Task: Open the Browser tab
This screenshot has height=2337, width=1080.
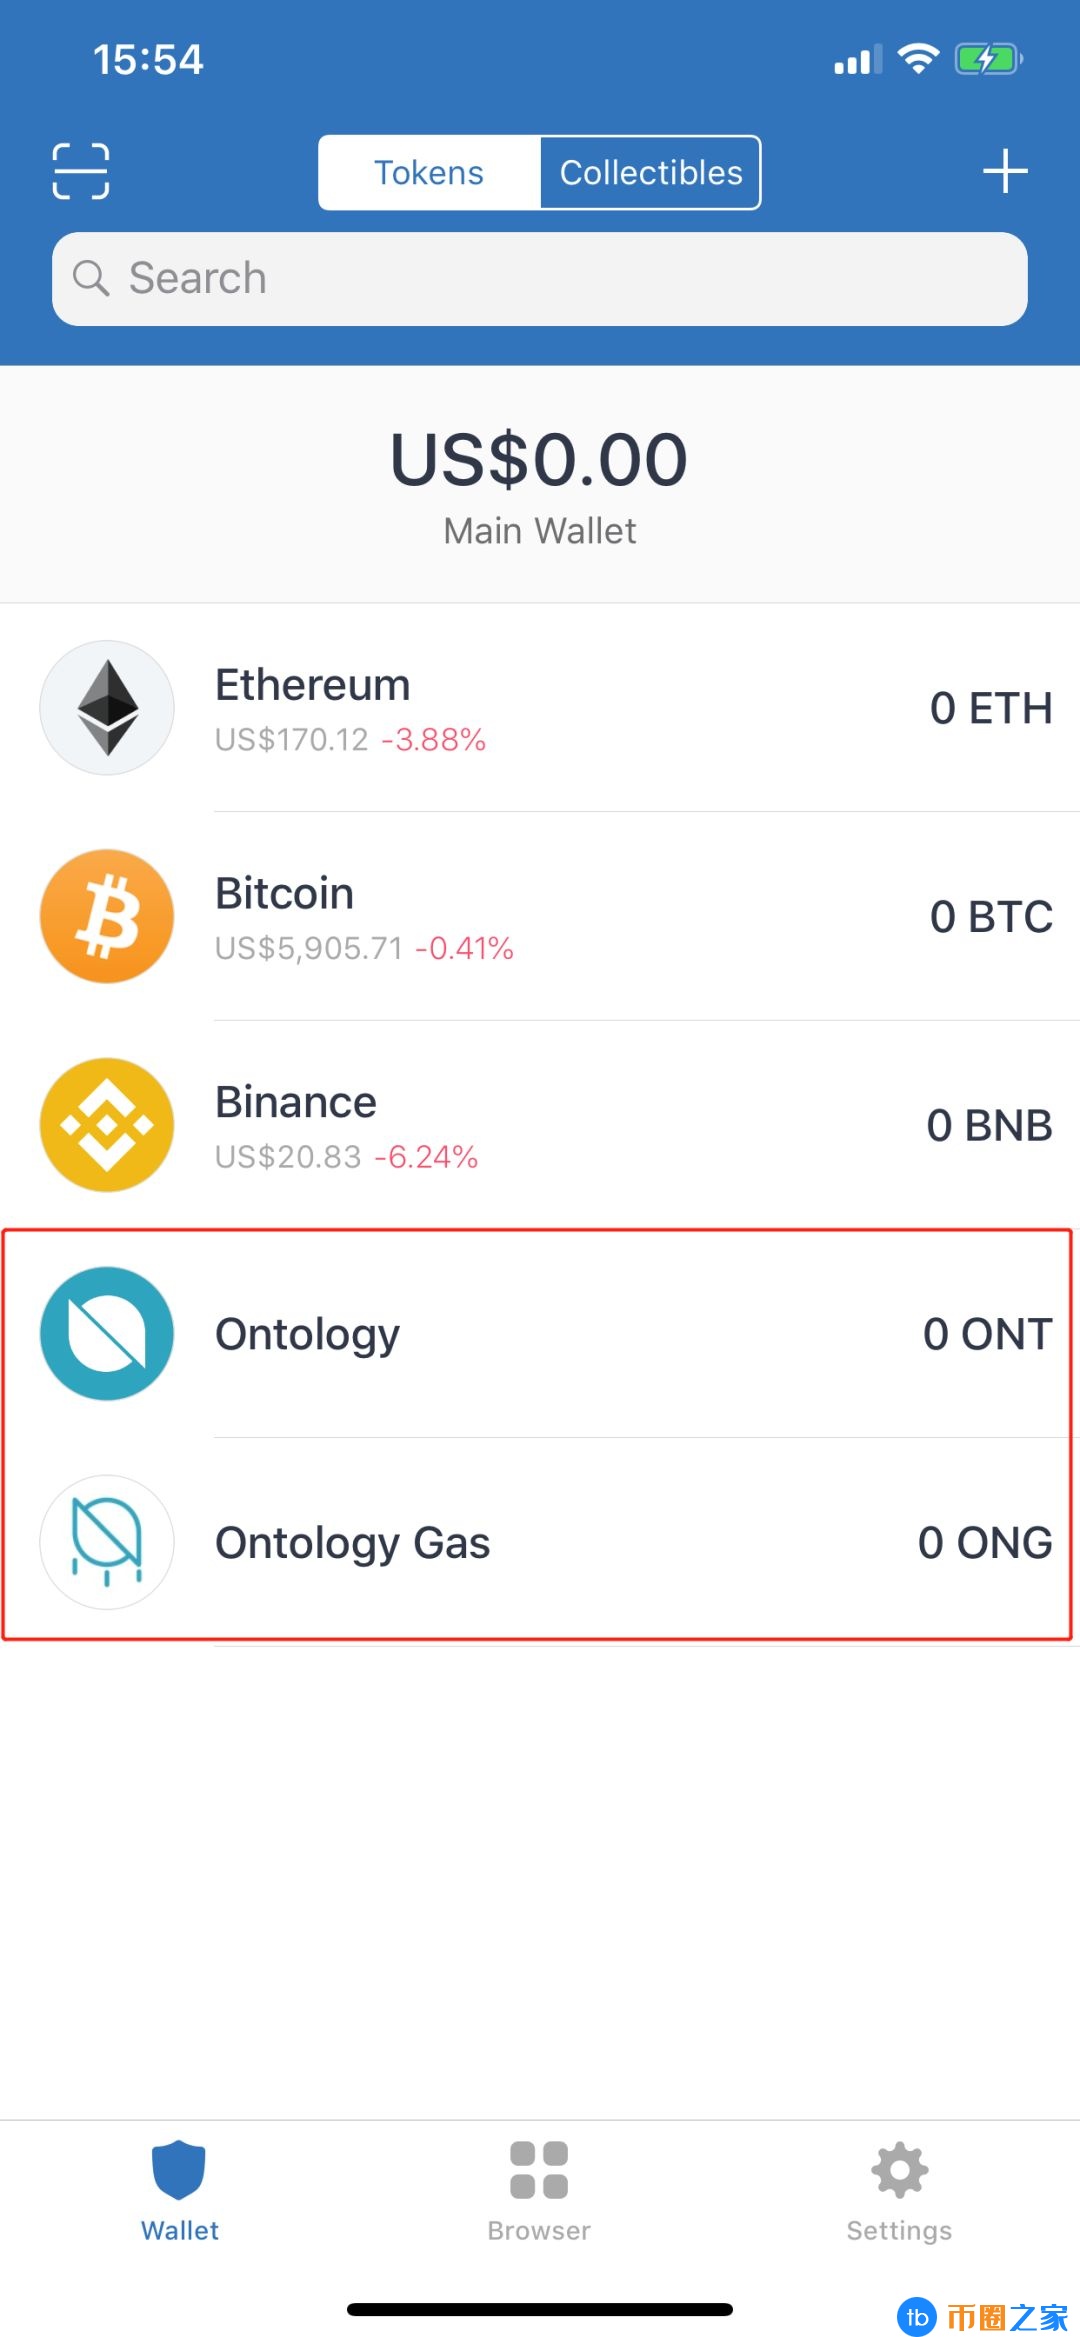Action: [x=539, y=2190]
